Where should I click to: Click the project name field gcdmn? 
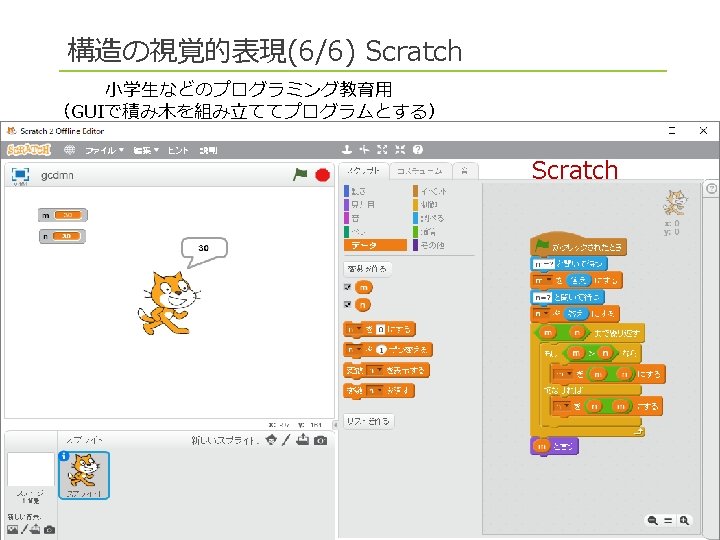click(x=57, y=175)
